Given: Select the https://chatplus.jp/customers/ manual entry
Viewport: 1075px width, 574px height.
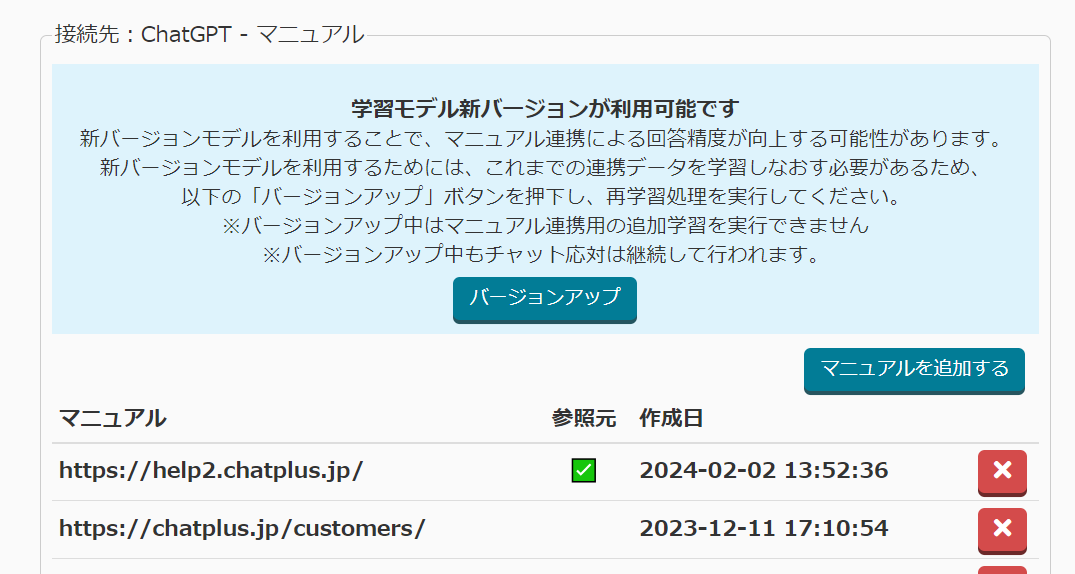Looking at the screenshot, I should click(242, 529).
